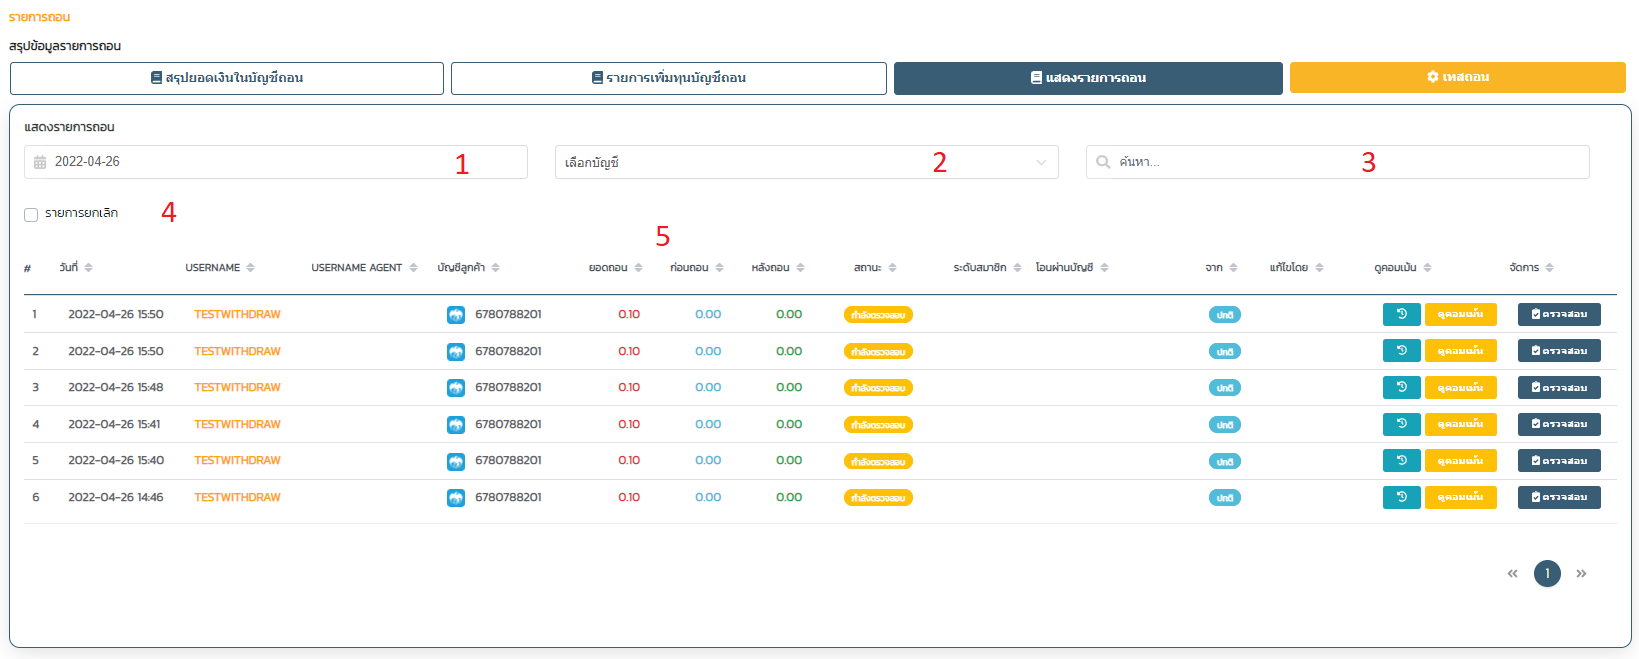This screenshot has height=659, width=1639.
Task: Go to the next page using » arrow
Action: 1581,574
